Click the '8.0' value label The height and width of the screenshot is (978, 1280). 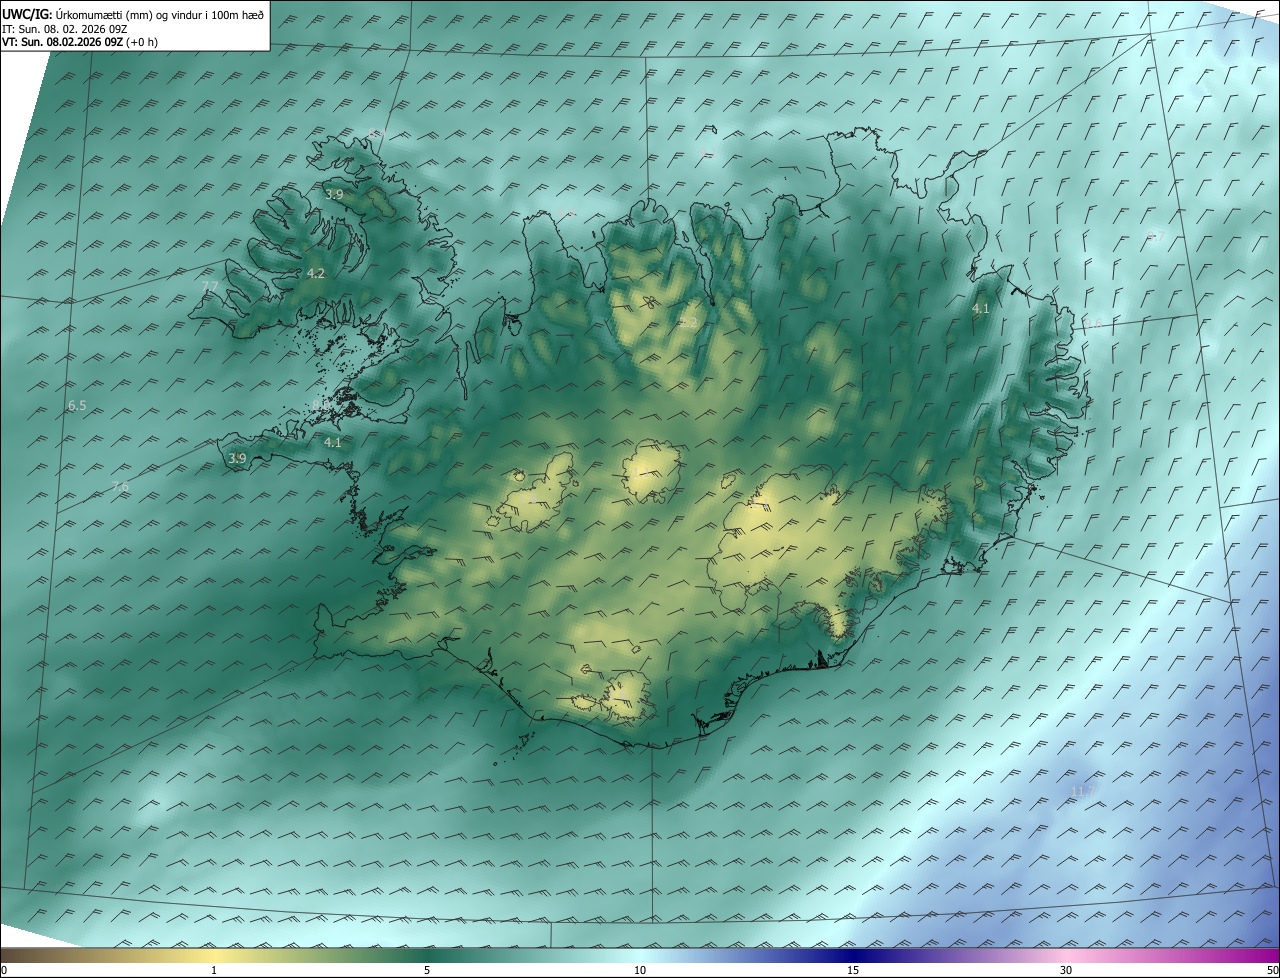pos(320,404)
